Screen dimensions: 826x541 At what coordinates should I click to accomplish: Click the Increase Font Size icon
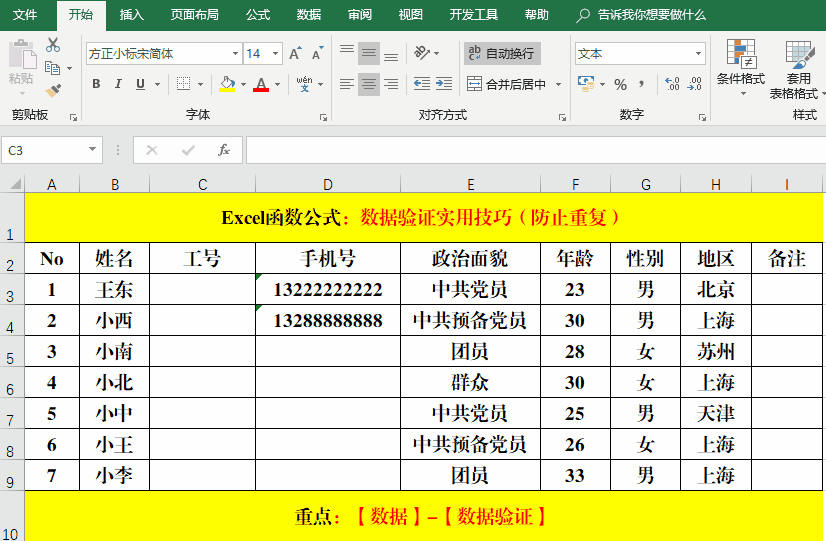[x=295, y=54]
